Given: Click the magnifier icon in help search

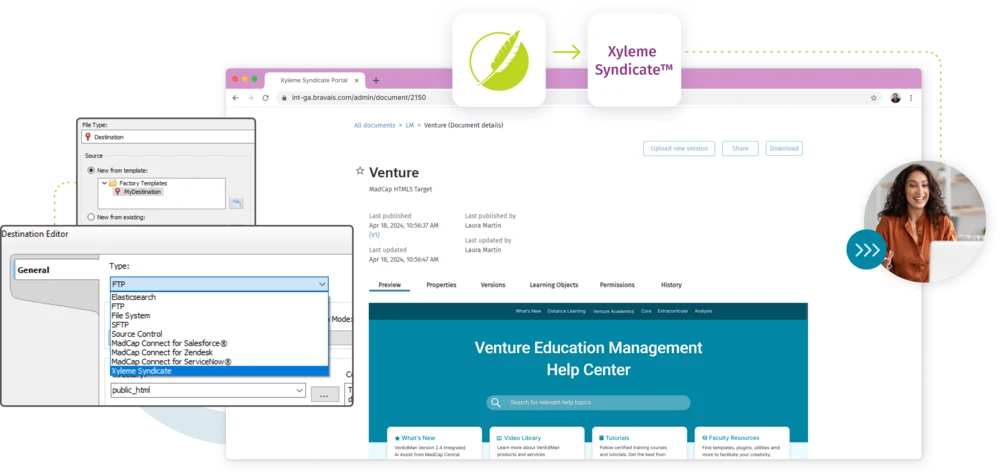Looking at the screenshot, I should (x=496, y=403).
